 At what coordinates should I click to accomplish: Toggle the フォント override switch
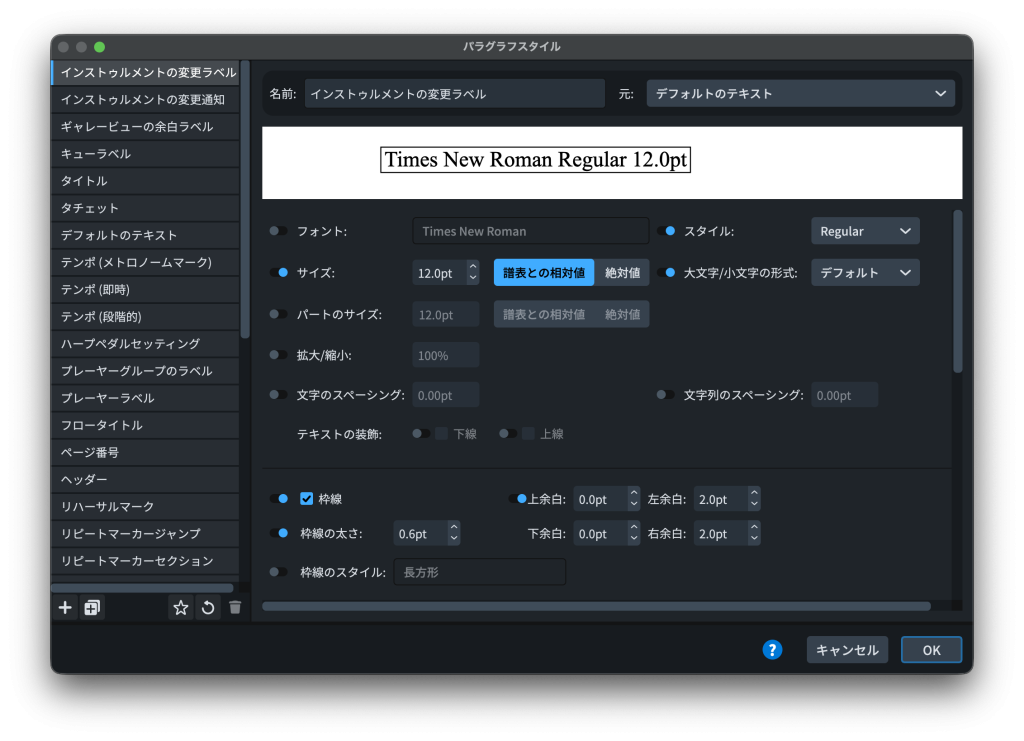click(x=278, y=231)
